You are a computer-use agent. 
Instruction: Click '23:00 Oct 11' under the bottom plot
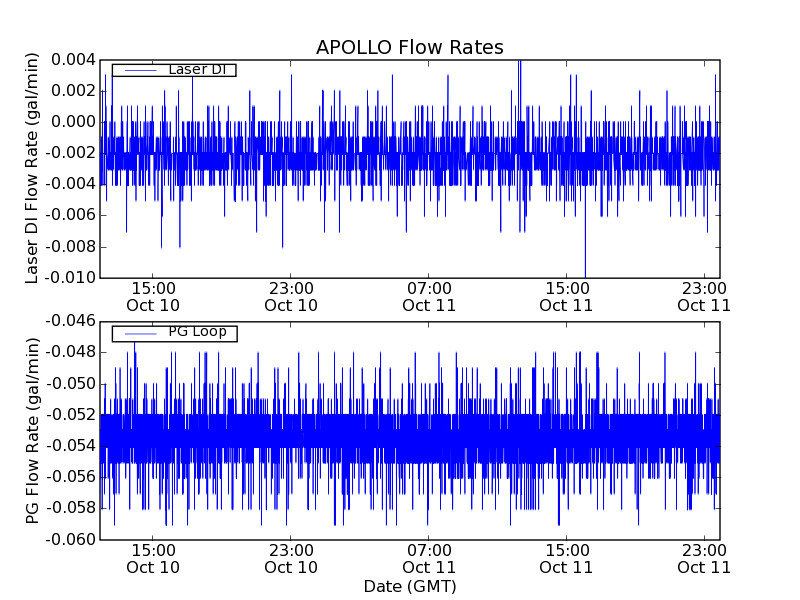click(704, 558)
